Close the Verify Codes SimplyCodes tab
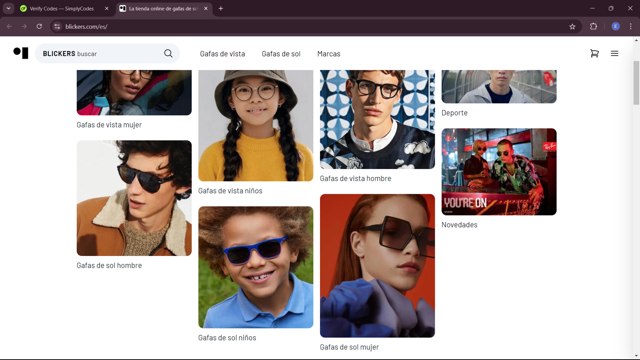This screenshot has height=360, width=640. [x=107, y=8]
